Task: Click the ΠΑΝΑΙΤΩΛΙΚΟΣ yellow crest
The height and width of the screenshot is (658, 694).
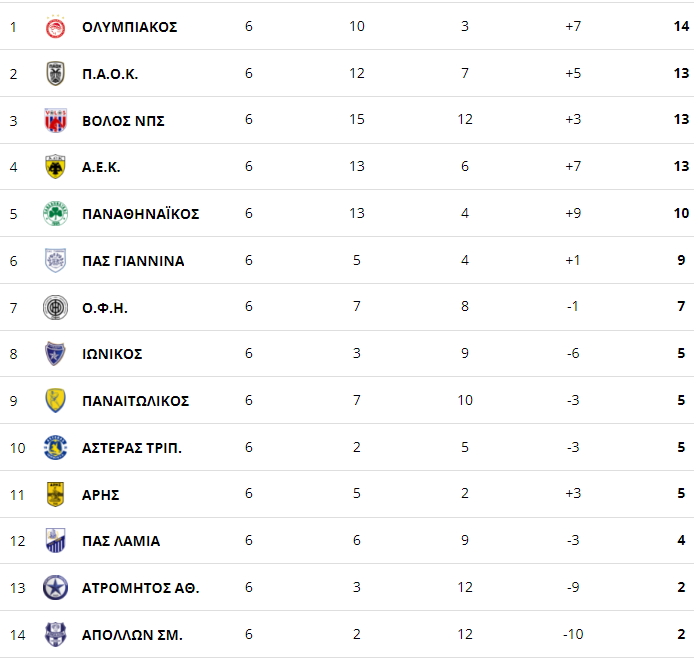Action: [55, 400]
